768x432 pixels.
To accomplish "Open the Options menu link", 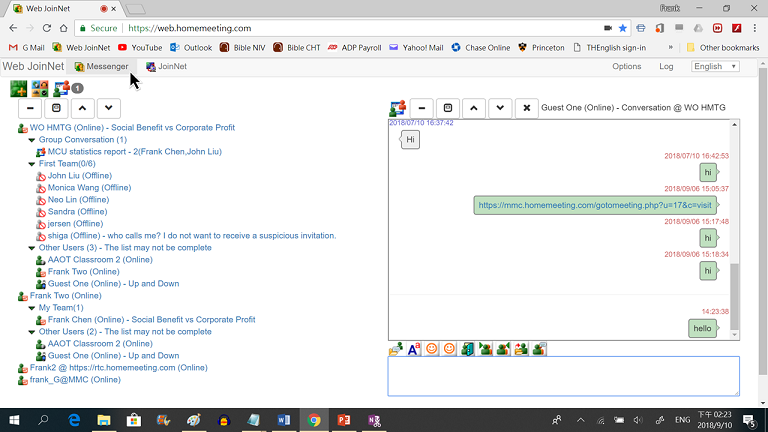I will (x=626, y=67).
